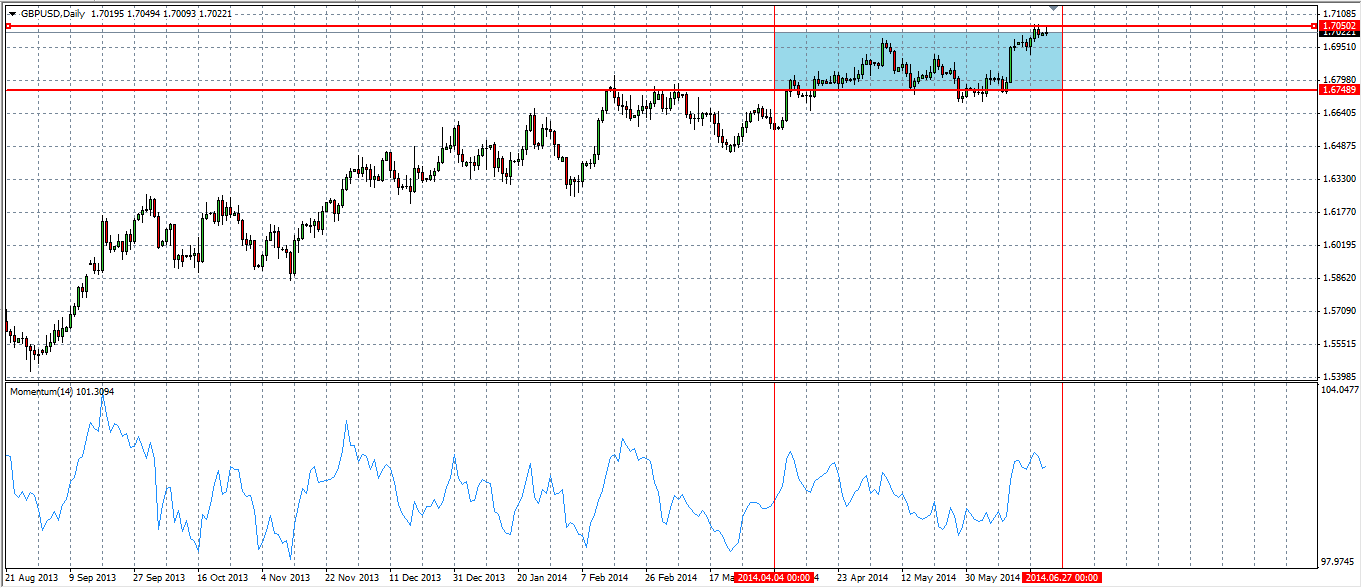The height and width of the screenshot is (588, 1361).
Task: Click the 27 Sep 2013 date label
Action: [159, 578]
